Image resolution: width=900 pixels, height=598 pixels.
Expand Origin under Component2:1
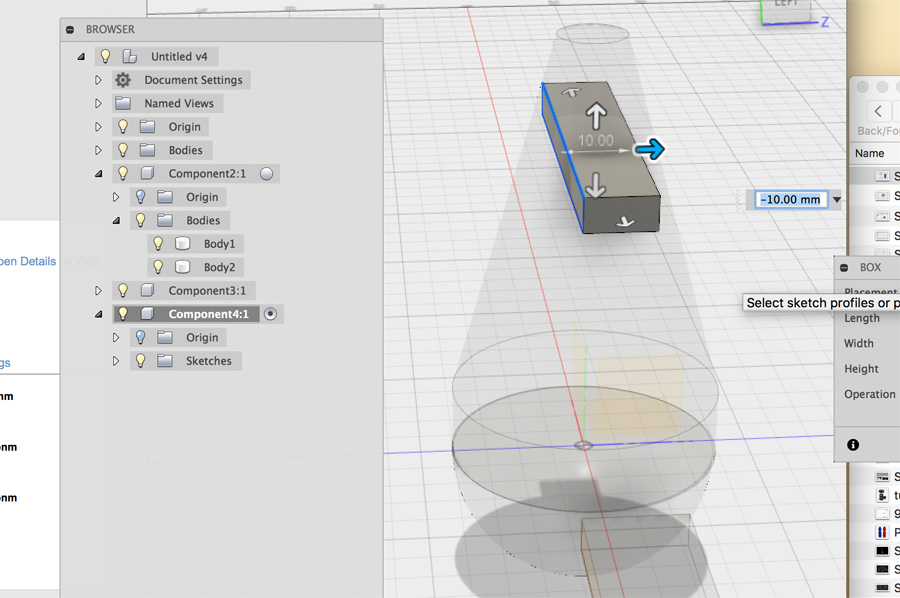point(116,197)
